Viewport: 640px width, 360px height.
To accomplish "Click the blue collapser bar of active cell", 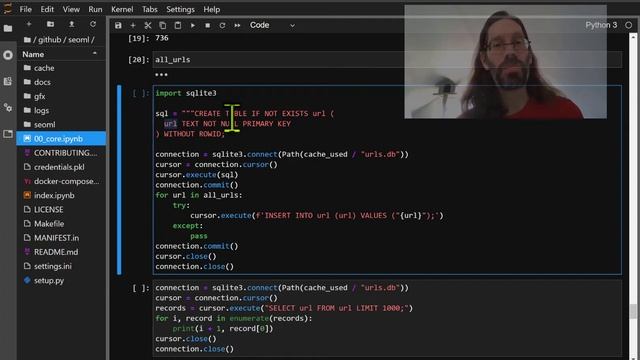I will 119,180.
